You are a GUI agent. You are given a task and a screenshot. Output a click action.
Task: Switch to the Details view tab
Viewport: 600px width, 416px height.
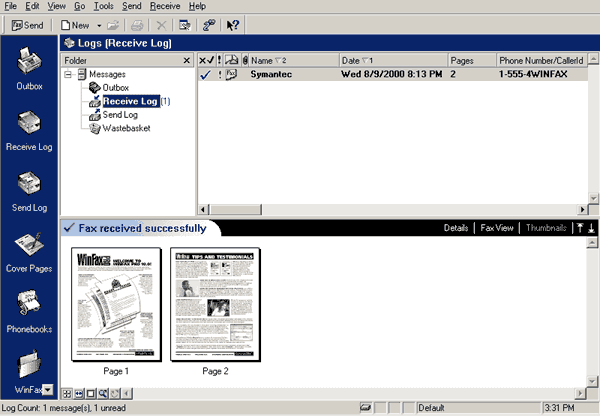(x=456, y=228)
